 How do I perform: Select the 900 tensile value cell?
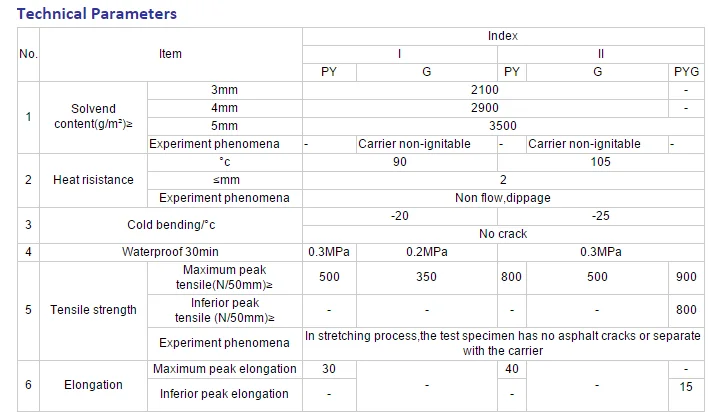[687, 277]
